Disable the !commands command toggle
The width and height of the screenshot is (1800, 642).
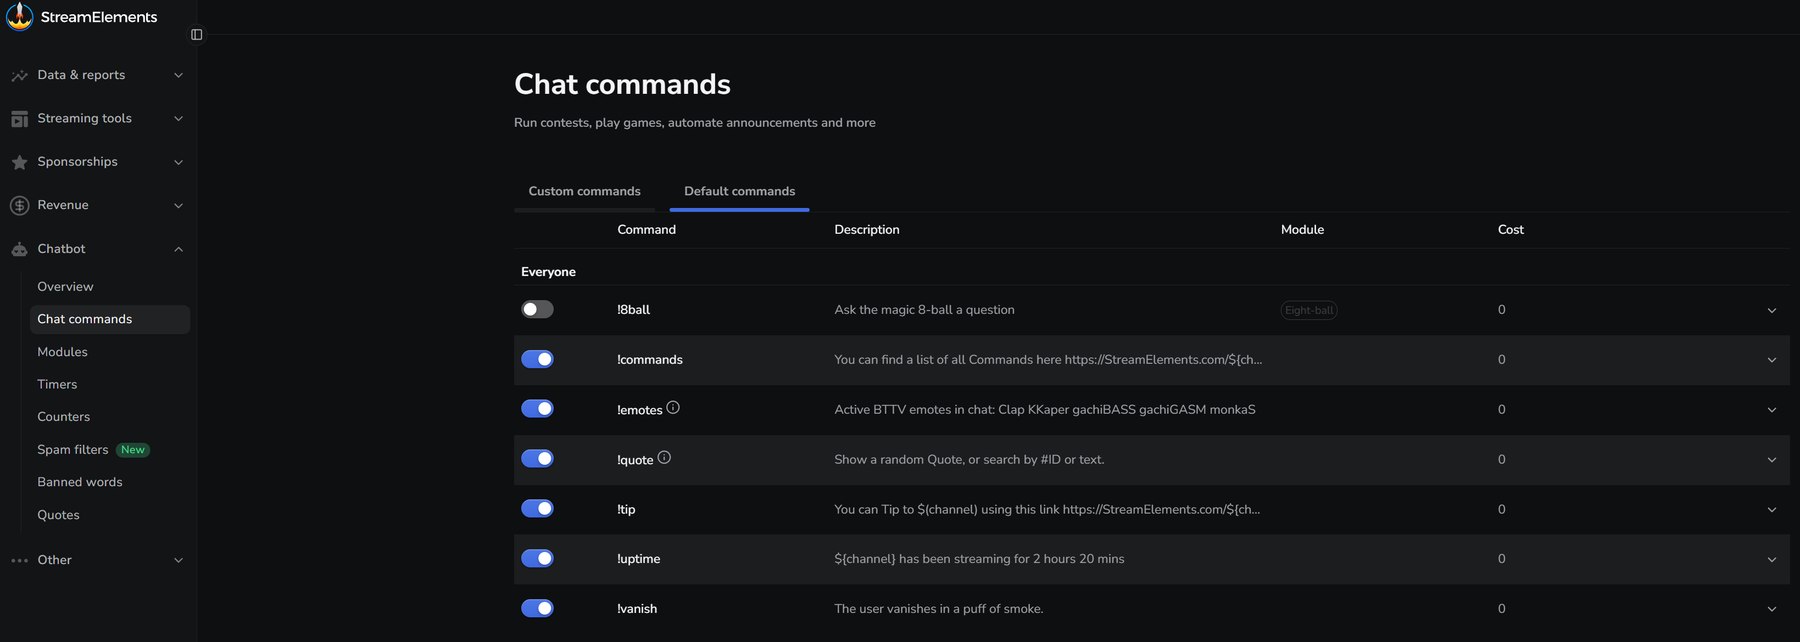pyautogui.click(x=537, y=359)
